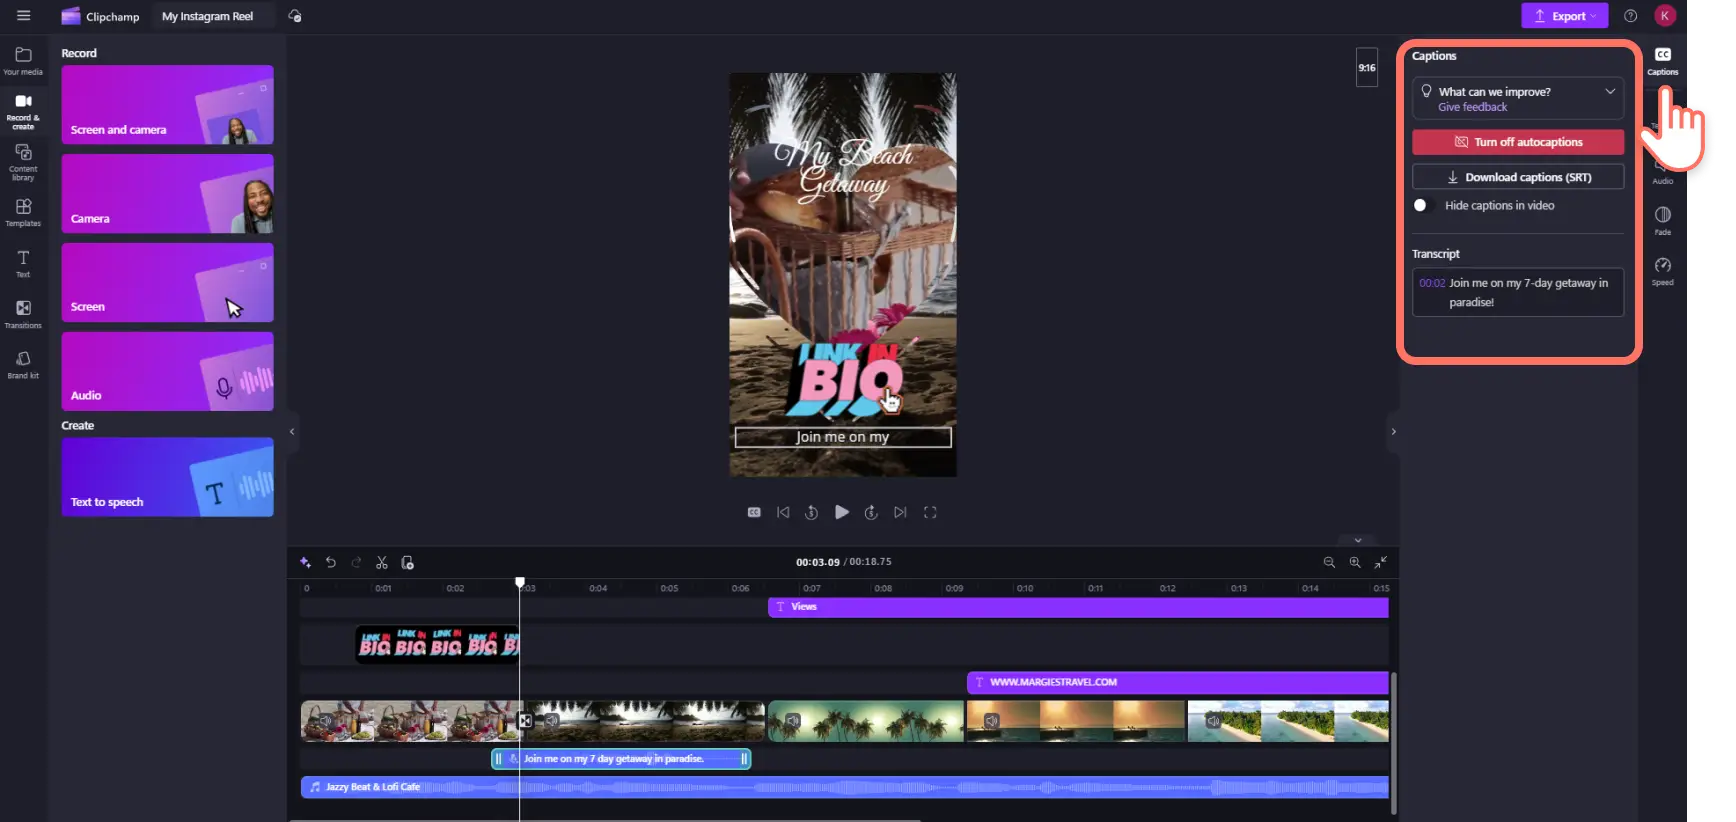
Task: Forward five seconds in preview
Action: coord(871,512)
